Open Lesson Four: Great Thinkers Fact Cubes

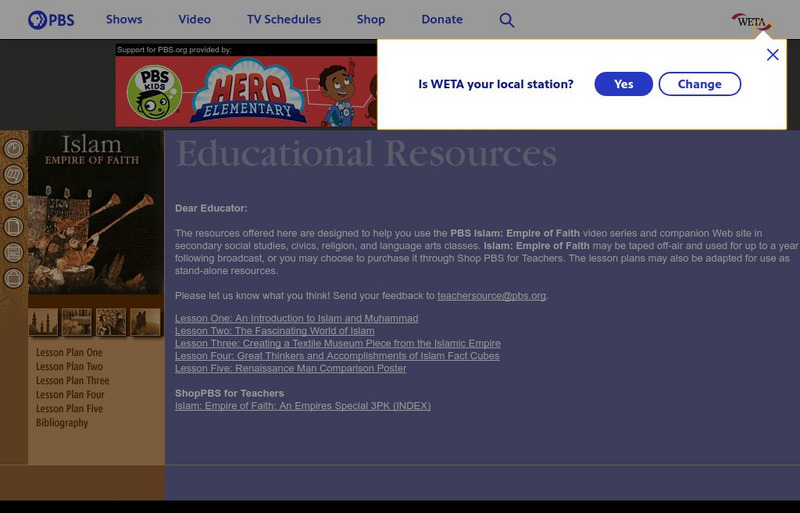(x=337, y=356)
